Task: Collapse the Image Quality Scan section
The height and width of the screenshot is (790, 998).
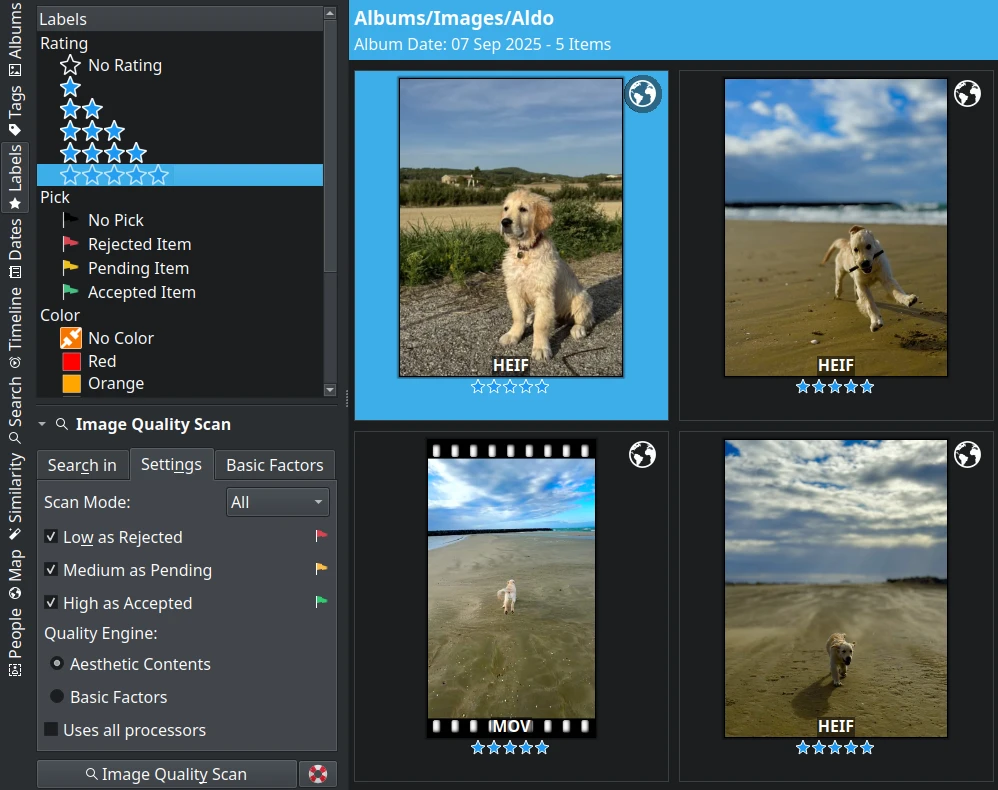Action: point(42,425)
